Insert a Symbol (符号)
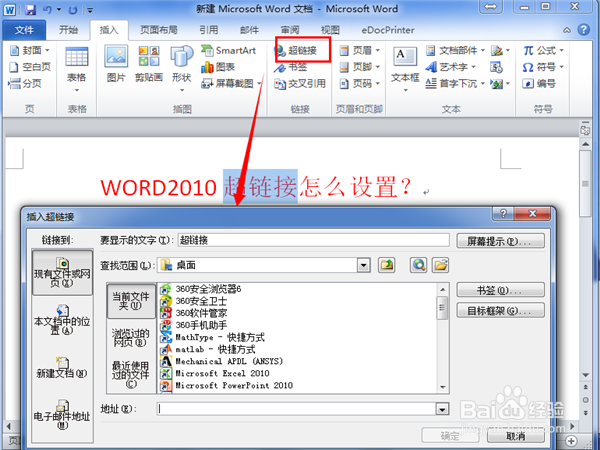Screen dimensions: 600x450 point(543,67)
